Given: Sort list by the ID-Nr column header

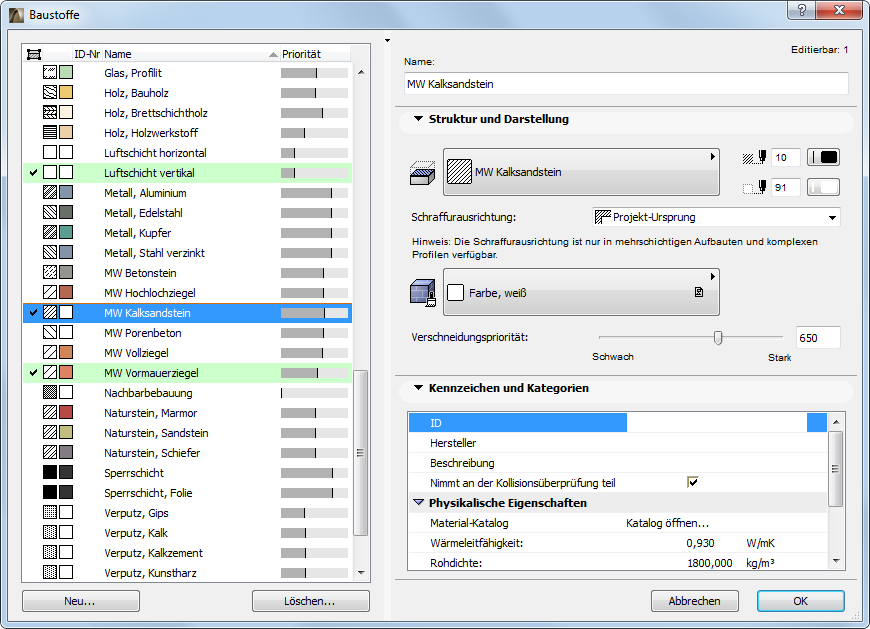Looking at the screenshot, I should pos(87,54).
